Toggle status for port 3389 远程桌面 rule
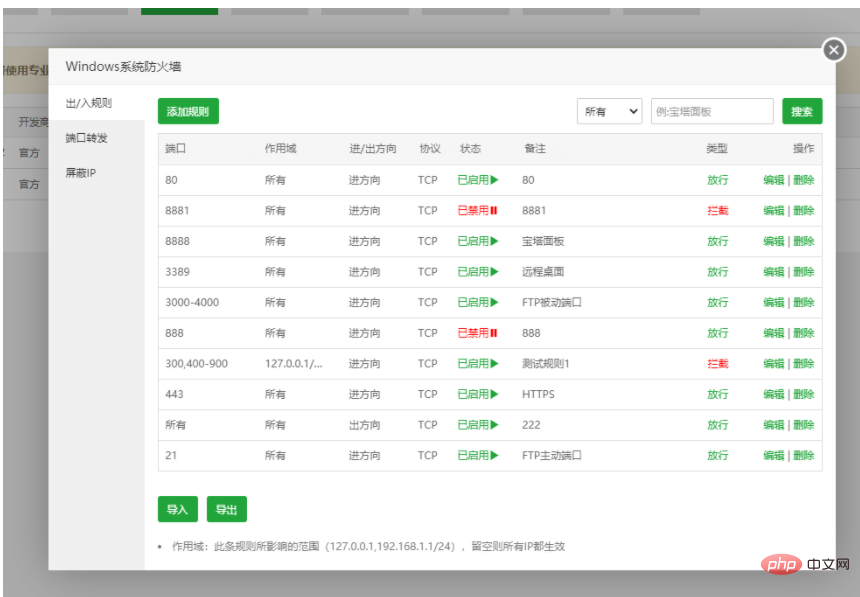The width and height of the screenshot is (860, 597). pos(478,272)
